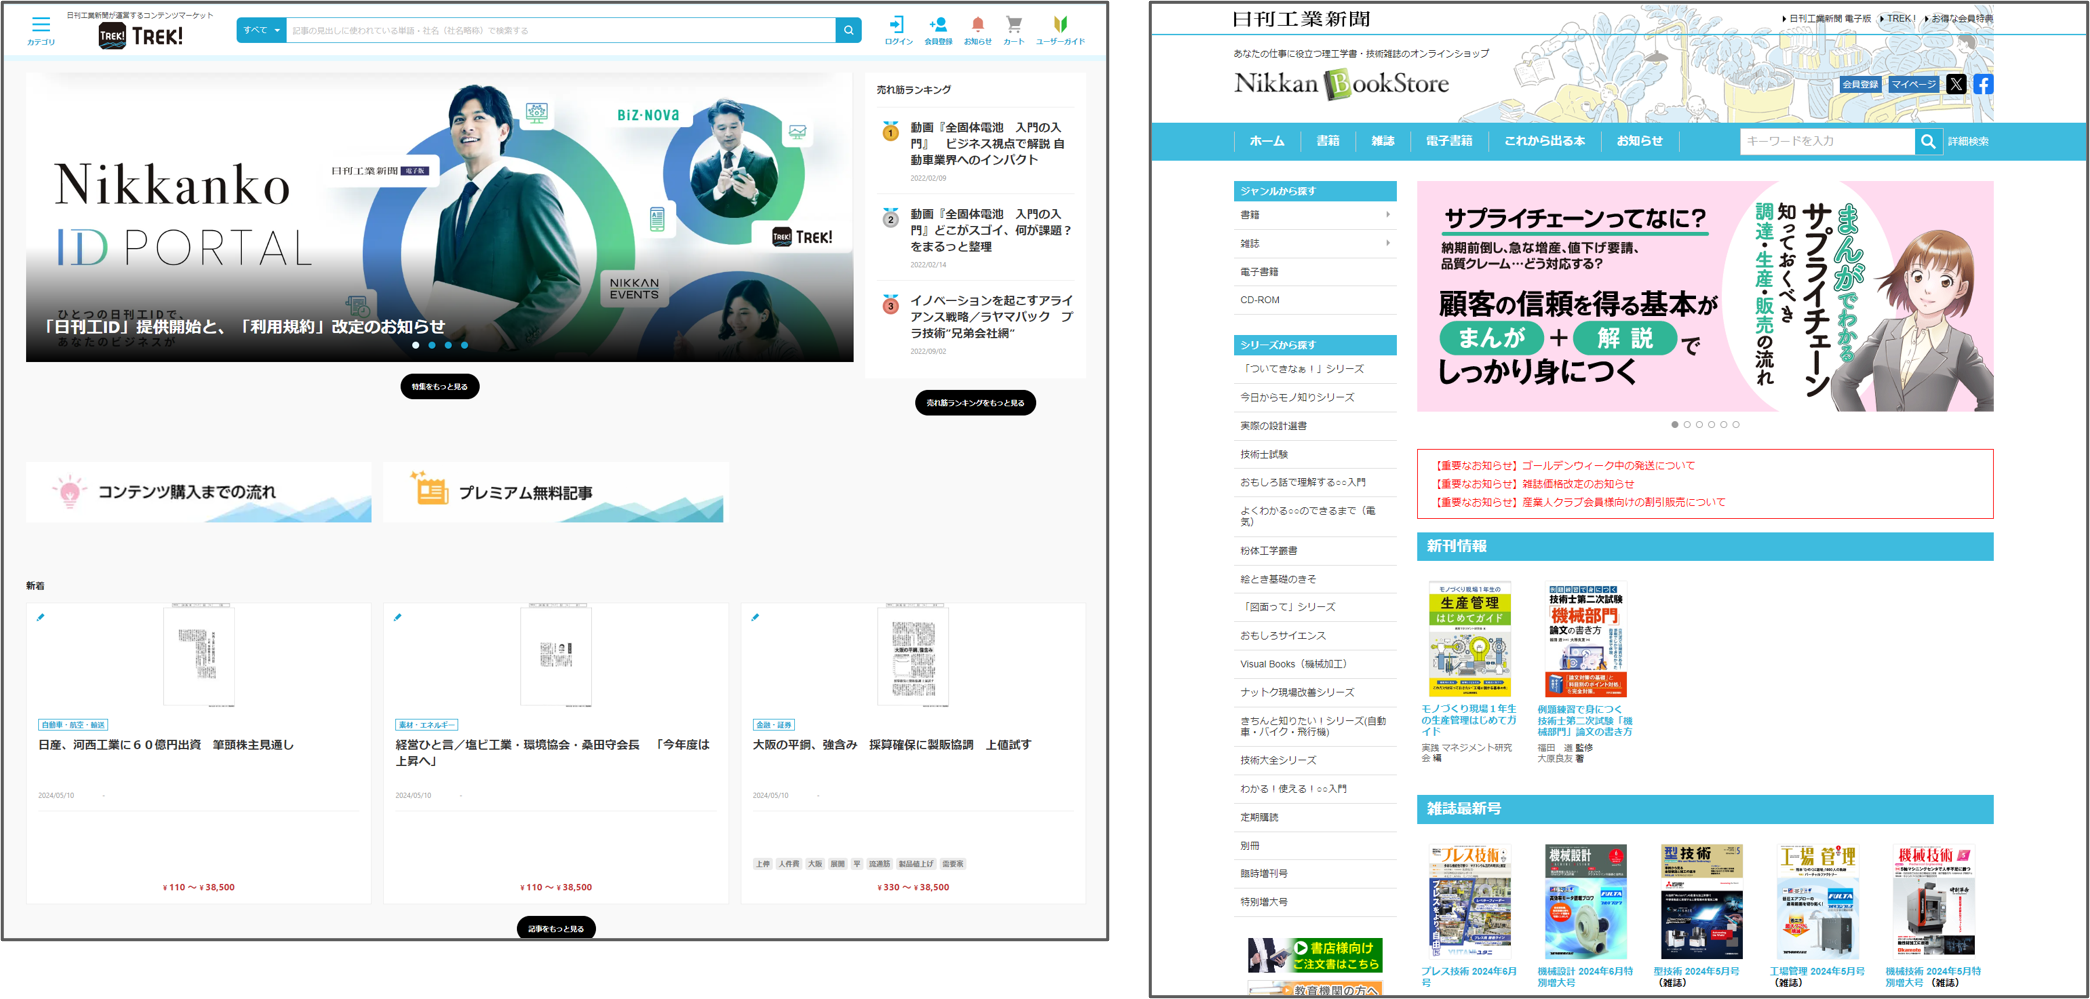Click the member registration icon in TREK
Screen dimensions: 2090x999
point(938,25)
